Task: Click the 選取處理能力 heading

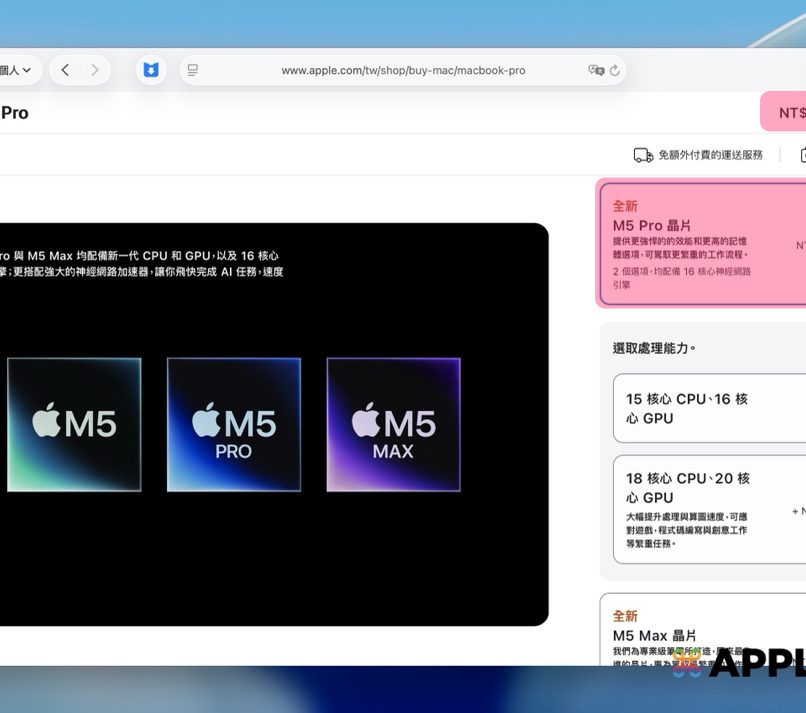Action: coord(654,348)
